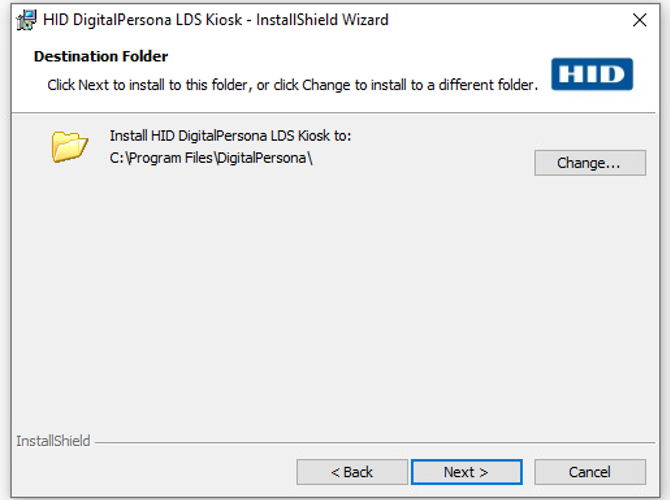Click the horizontal divider line beside InstallShield
Image resolution: width=670 pixels, height=500 pixels.
pyautogui.click(x=370, y=441)
